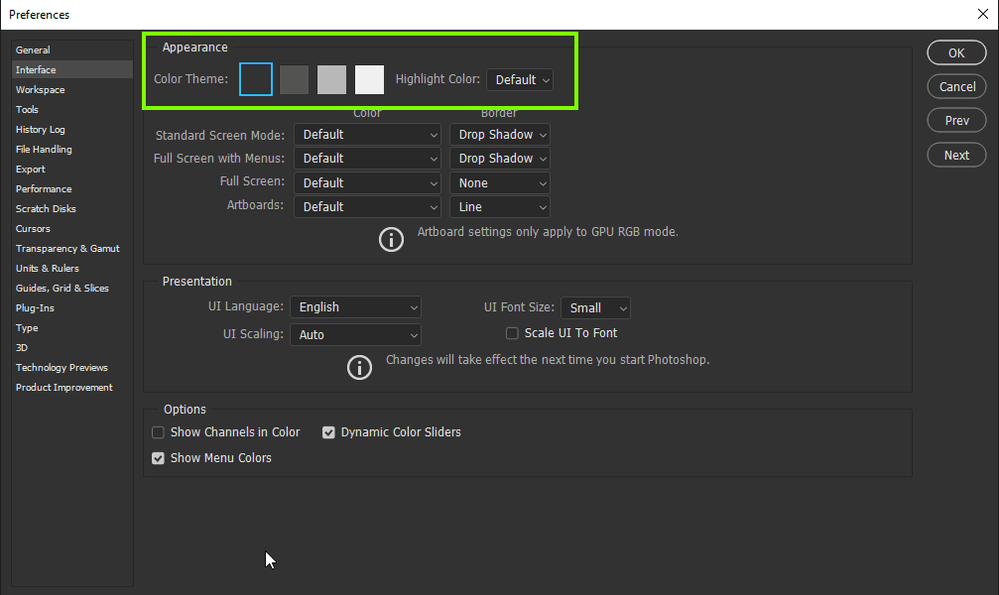Enable Show Channels in Color
Image resolution: width=999 pixels, height=595 pixels.
(x=158, y=432)
